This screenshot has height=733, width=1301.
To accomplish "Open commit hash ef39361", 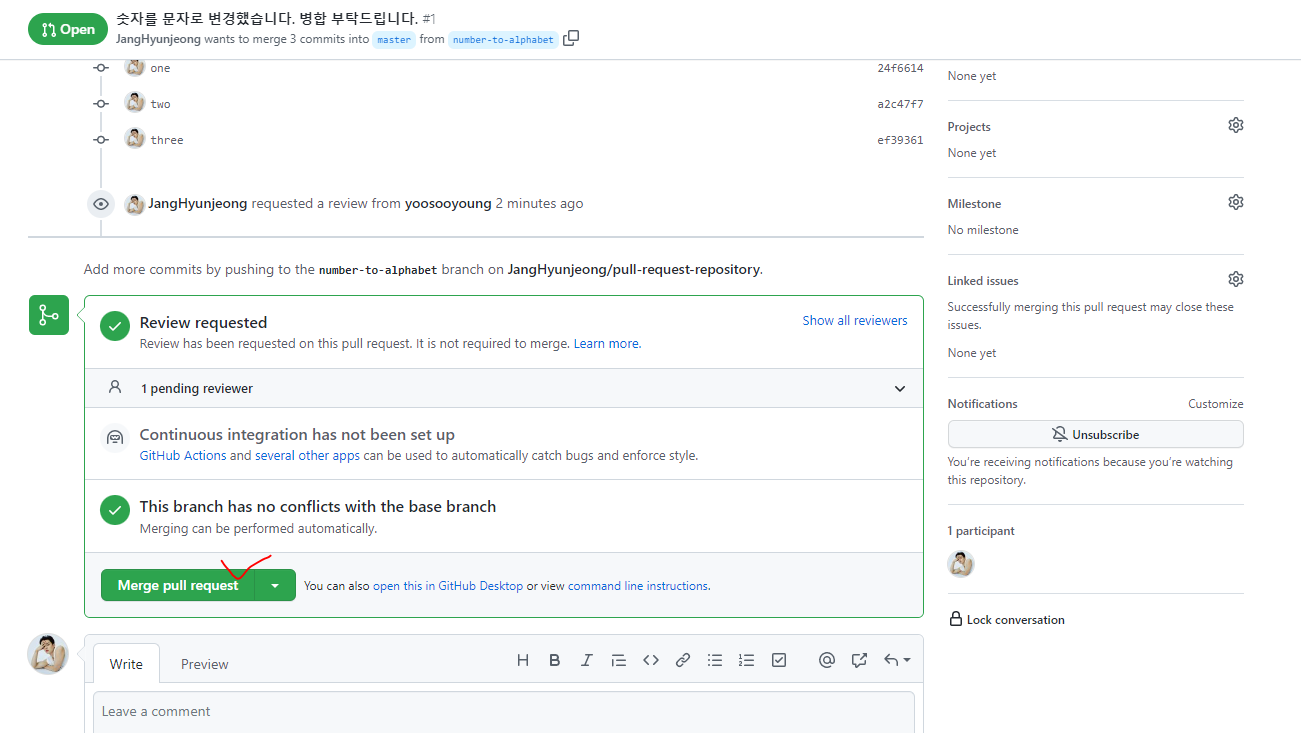I will point(900,140).
